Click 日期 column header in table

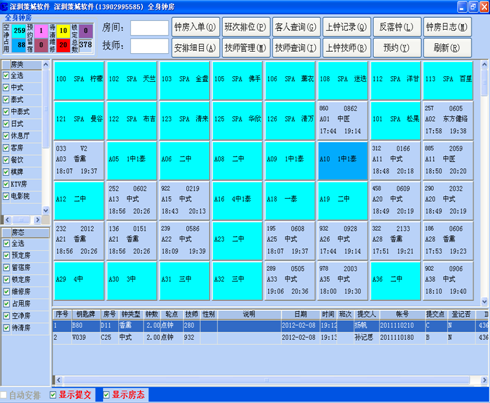click(x=301, y=314)
